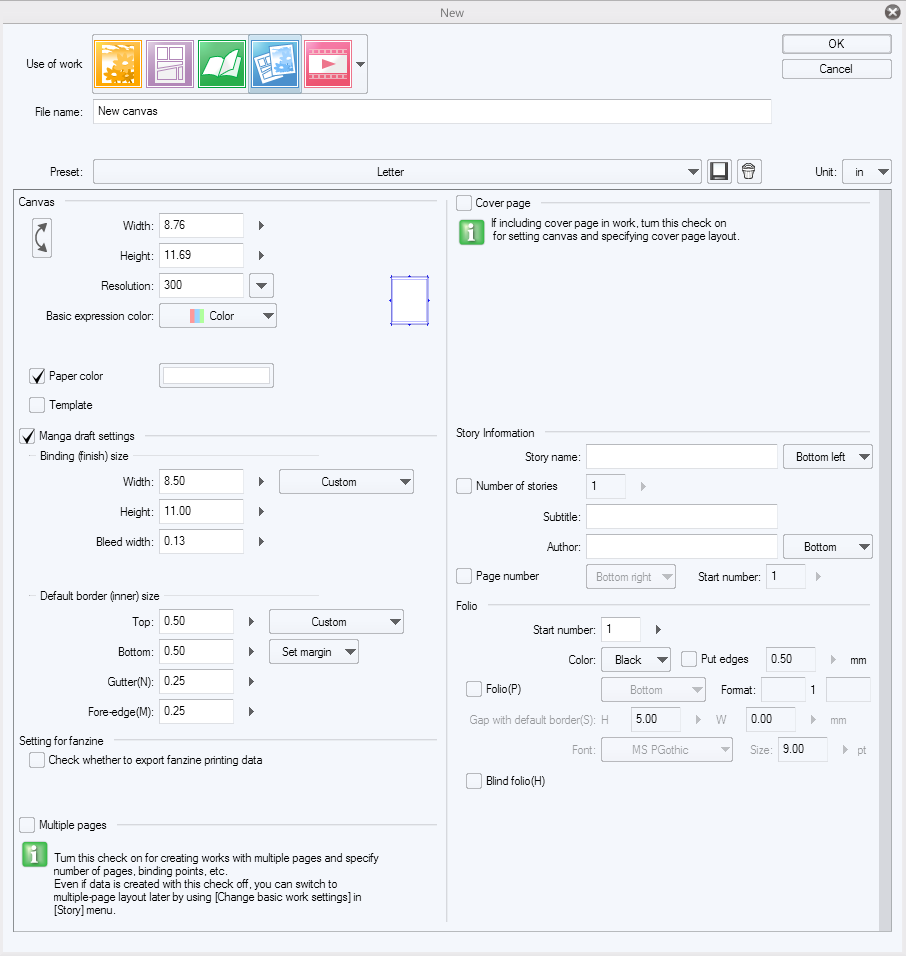906x956 pixels.
Task: Enable the Template checkbox
Action: 37,405
